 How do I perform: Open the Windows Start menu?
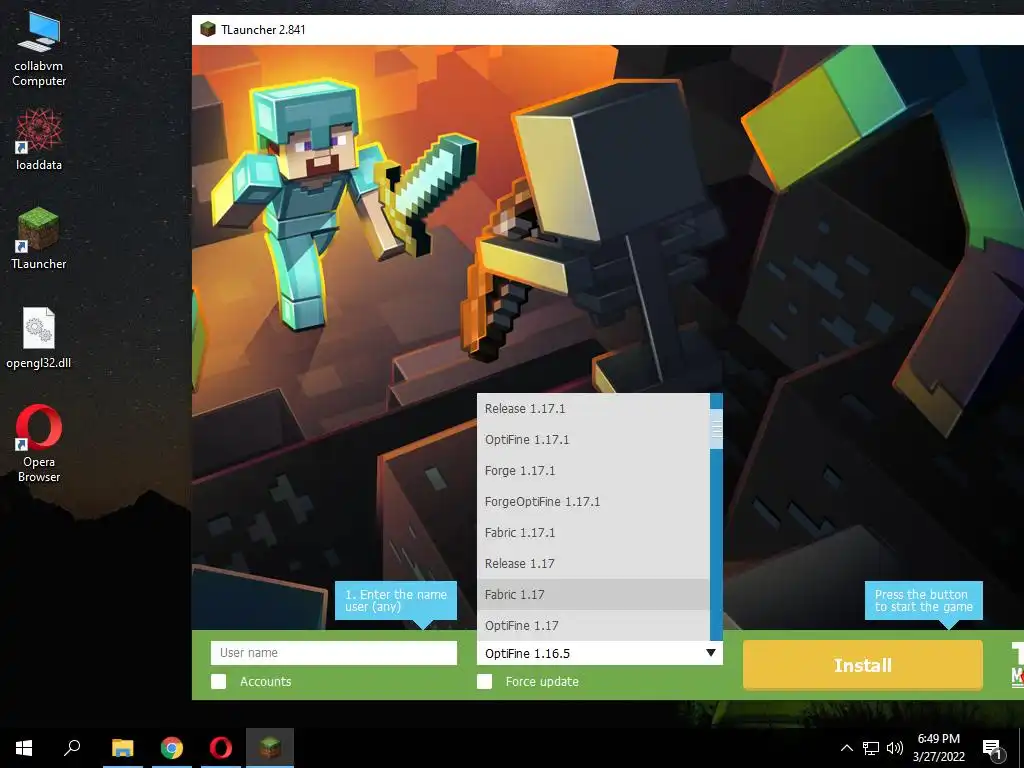pos(24,748)
